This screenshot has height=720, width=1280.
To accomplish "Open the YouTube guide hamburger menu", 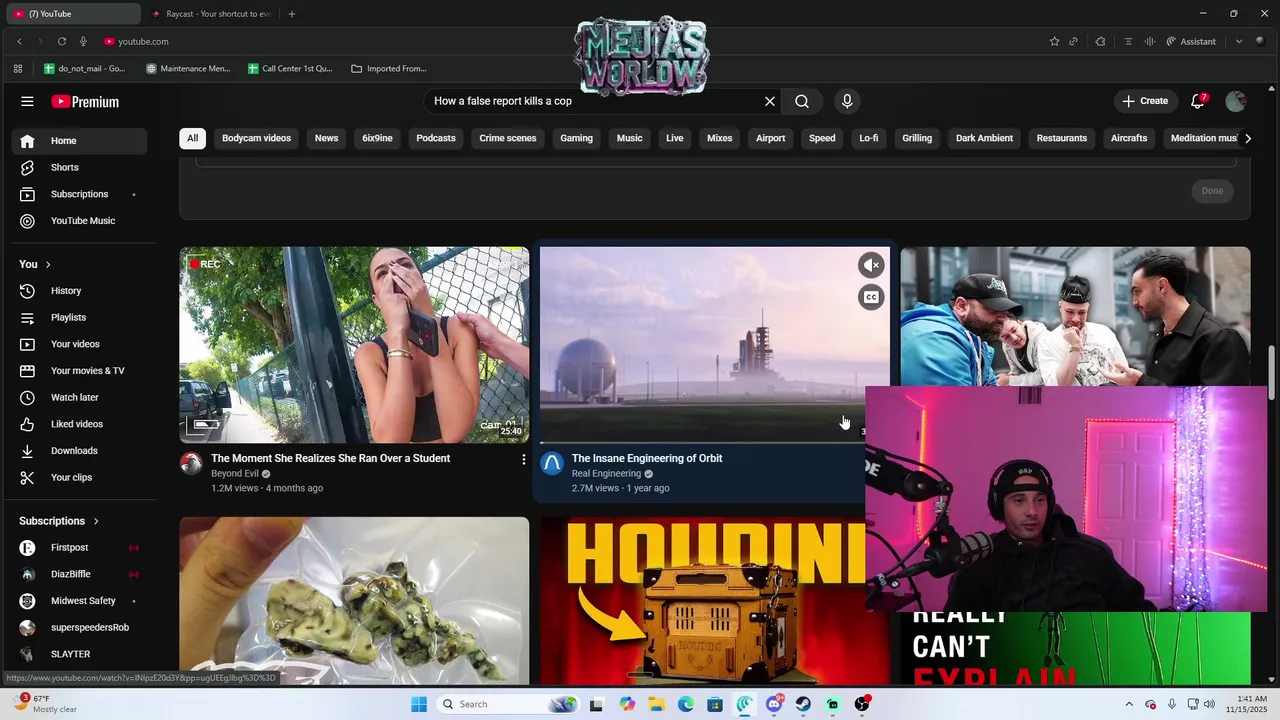I will coord(27,101).
